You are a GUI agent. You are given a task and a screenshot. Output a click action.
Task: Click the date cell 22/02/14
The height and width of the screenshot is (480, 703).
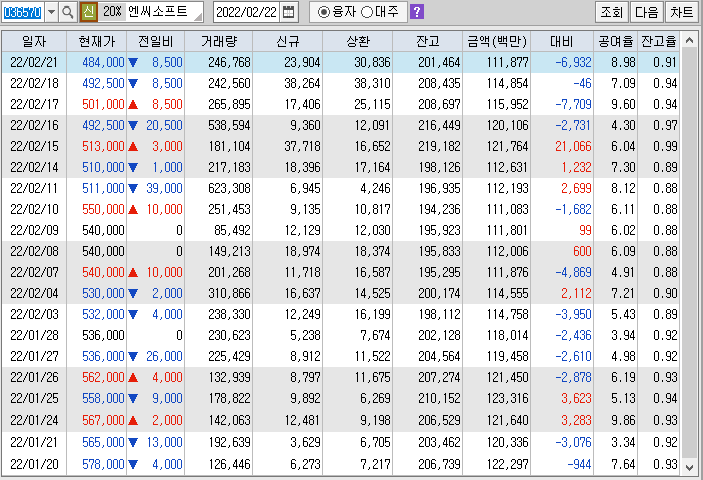(34, 167)
